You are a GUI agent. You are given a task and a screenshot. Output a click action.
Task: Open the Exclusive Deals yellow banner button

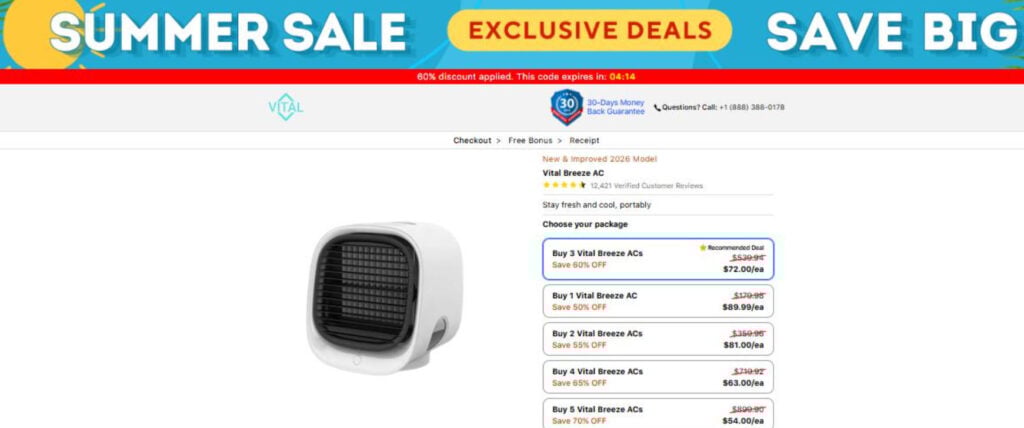point(589,31)
